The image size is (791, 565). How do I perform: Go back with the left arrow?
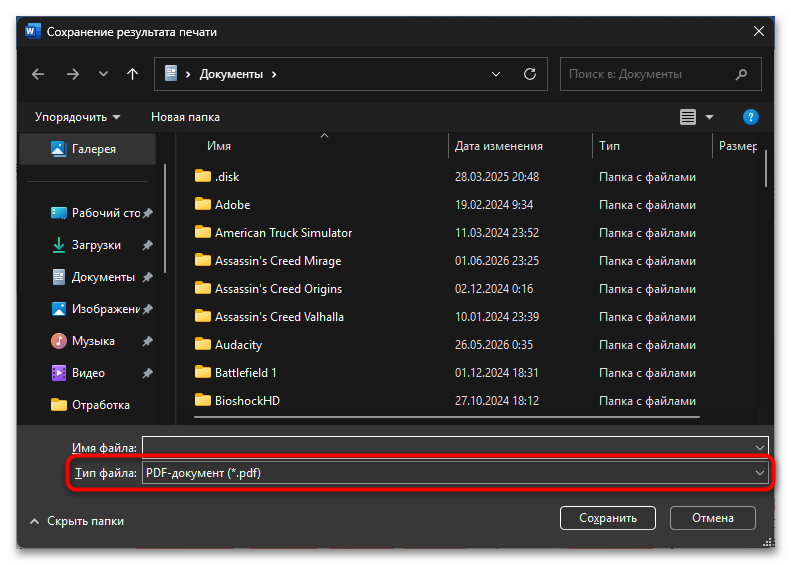tap(38, 74)
